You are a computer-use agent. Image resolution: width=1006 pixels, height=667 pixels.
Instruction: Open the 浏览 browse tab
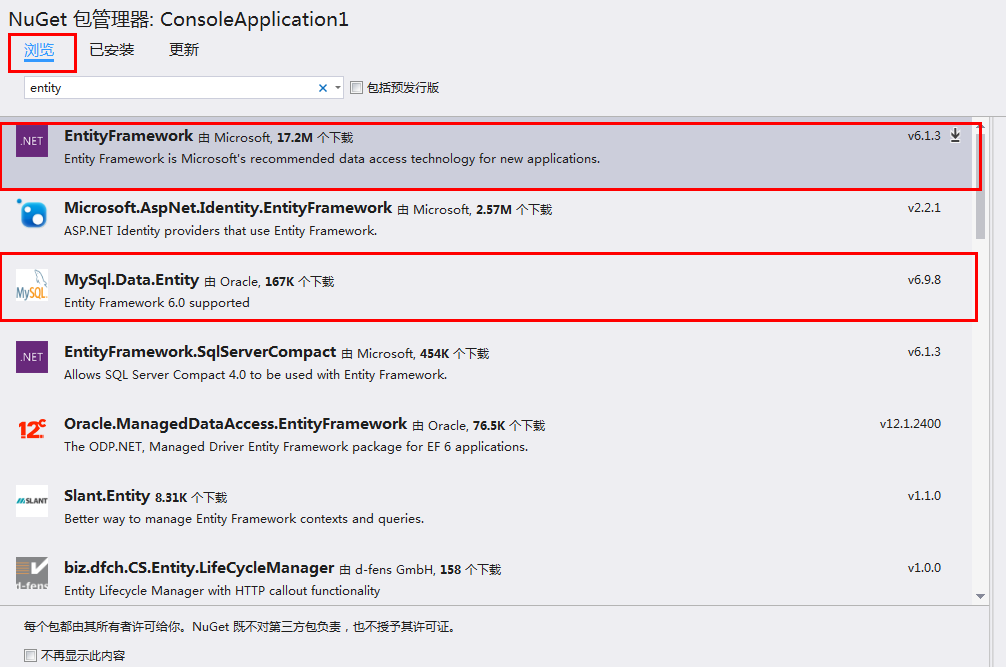[39, 50]
